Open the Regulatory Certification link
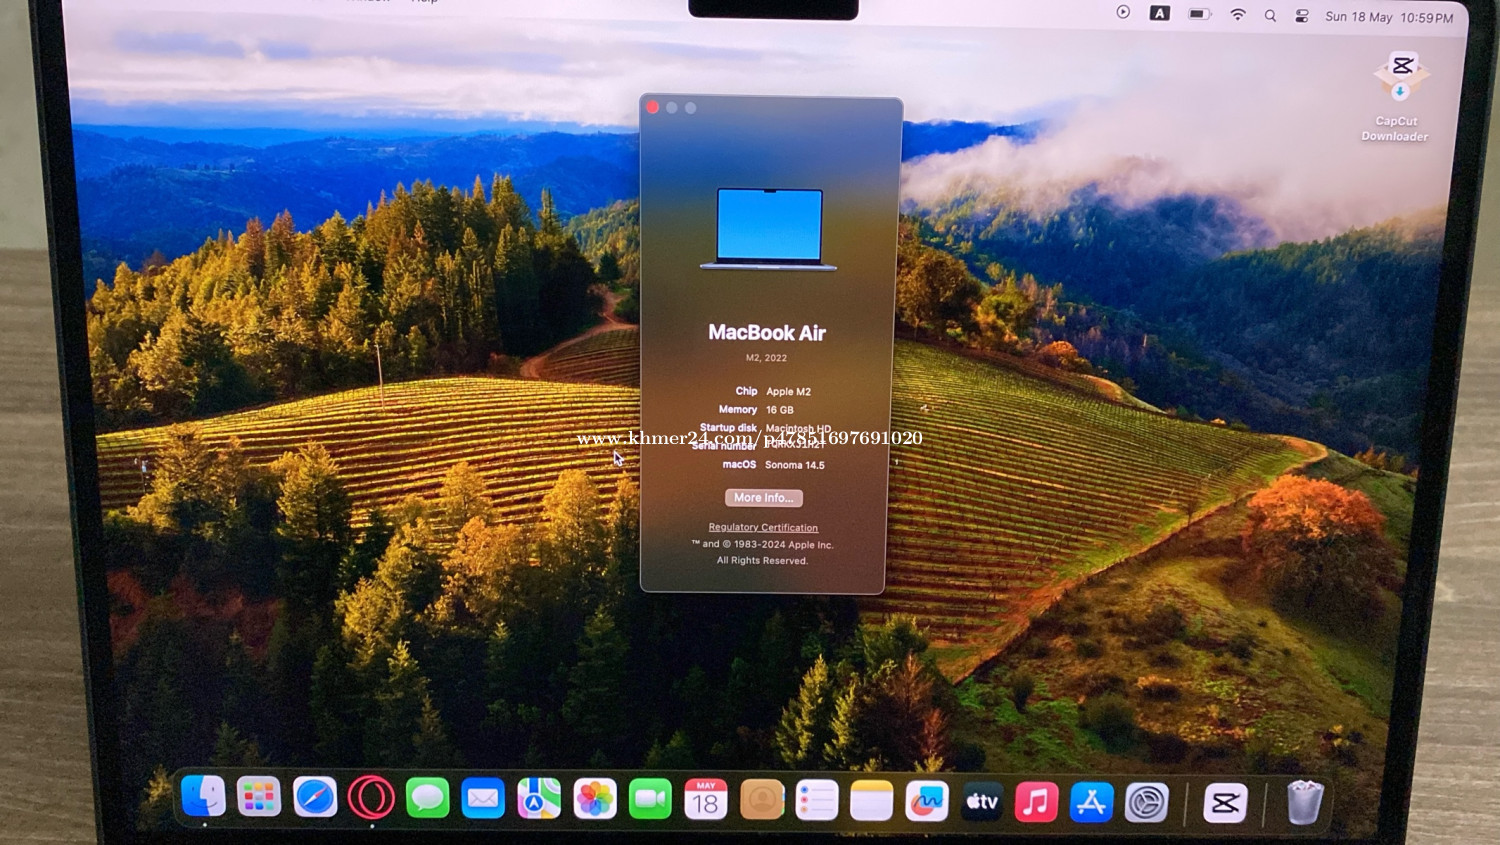Screen dimensions: 1500x845 coord(763,527)
